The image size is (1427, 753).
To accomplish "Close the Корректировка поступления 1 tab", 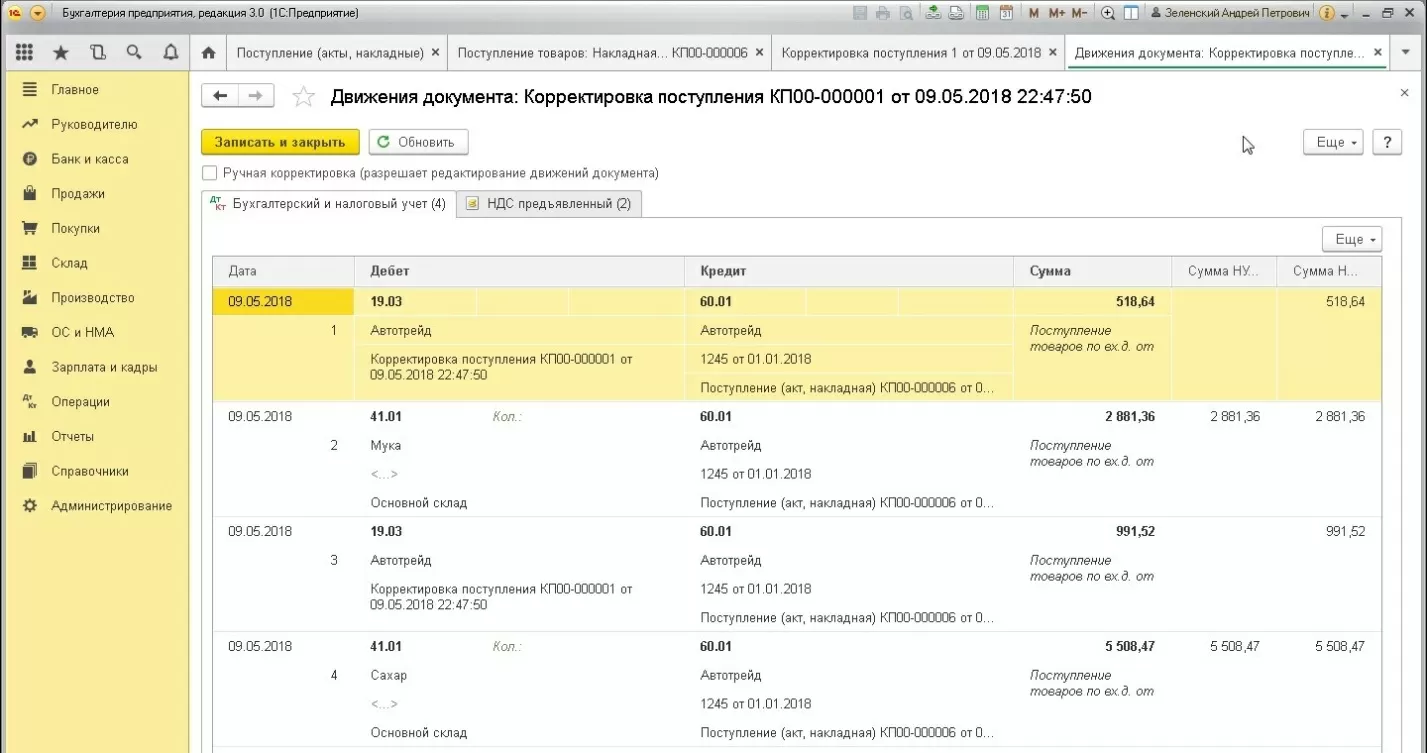I will coord(1054,52).
